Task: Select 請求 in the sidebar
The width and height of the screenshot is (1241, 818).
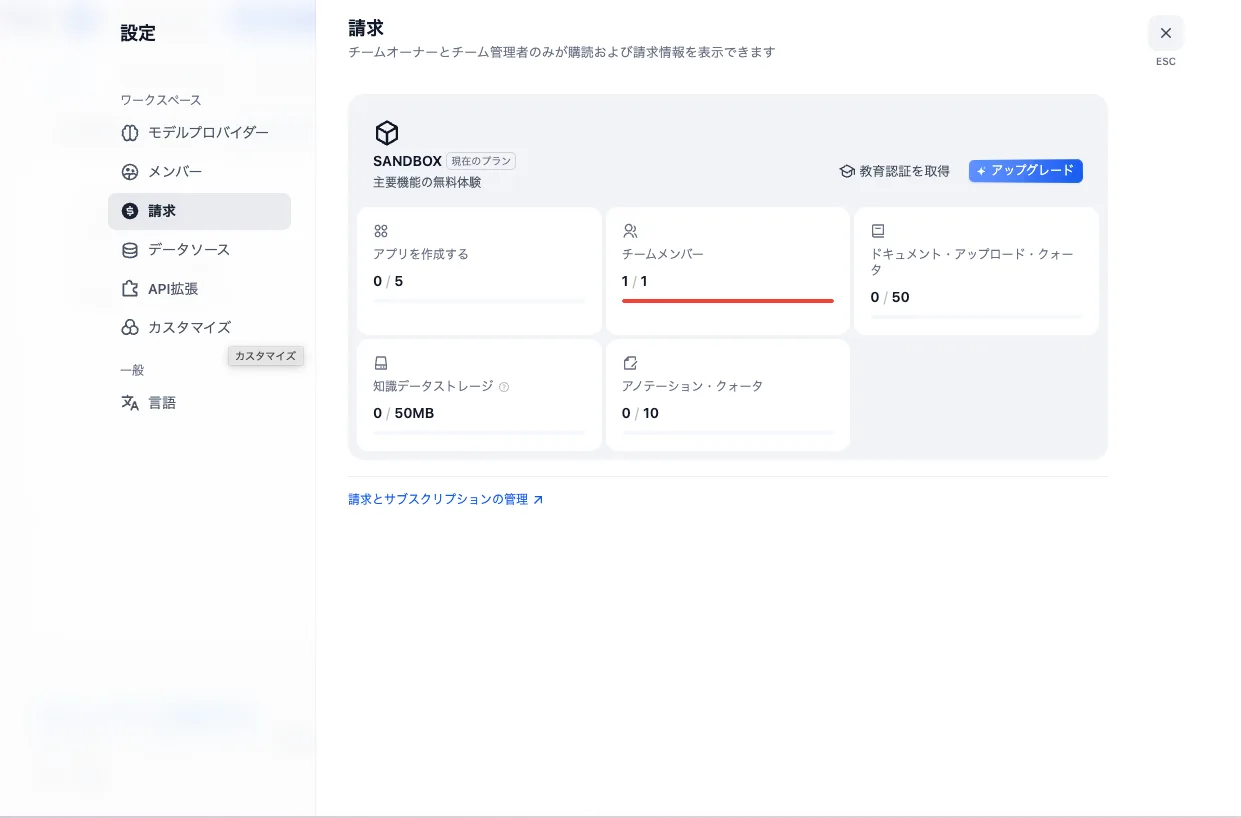Action: point(199,211)
